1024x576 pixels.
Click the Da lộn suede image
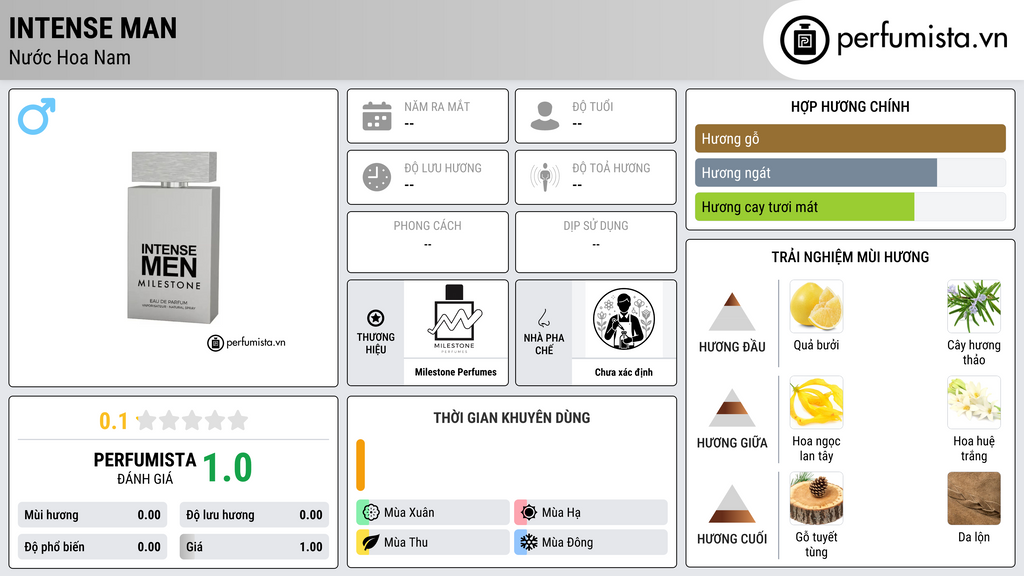click(x=974, y=498)
